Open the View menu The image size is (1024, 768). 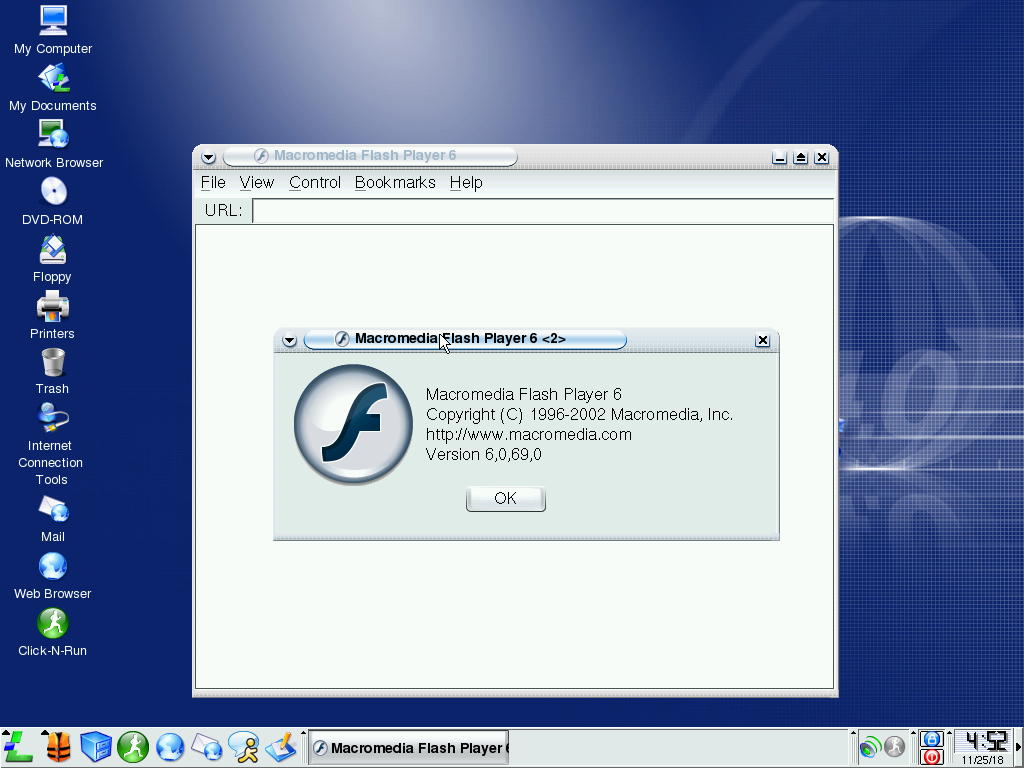(257, 183)
